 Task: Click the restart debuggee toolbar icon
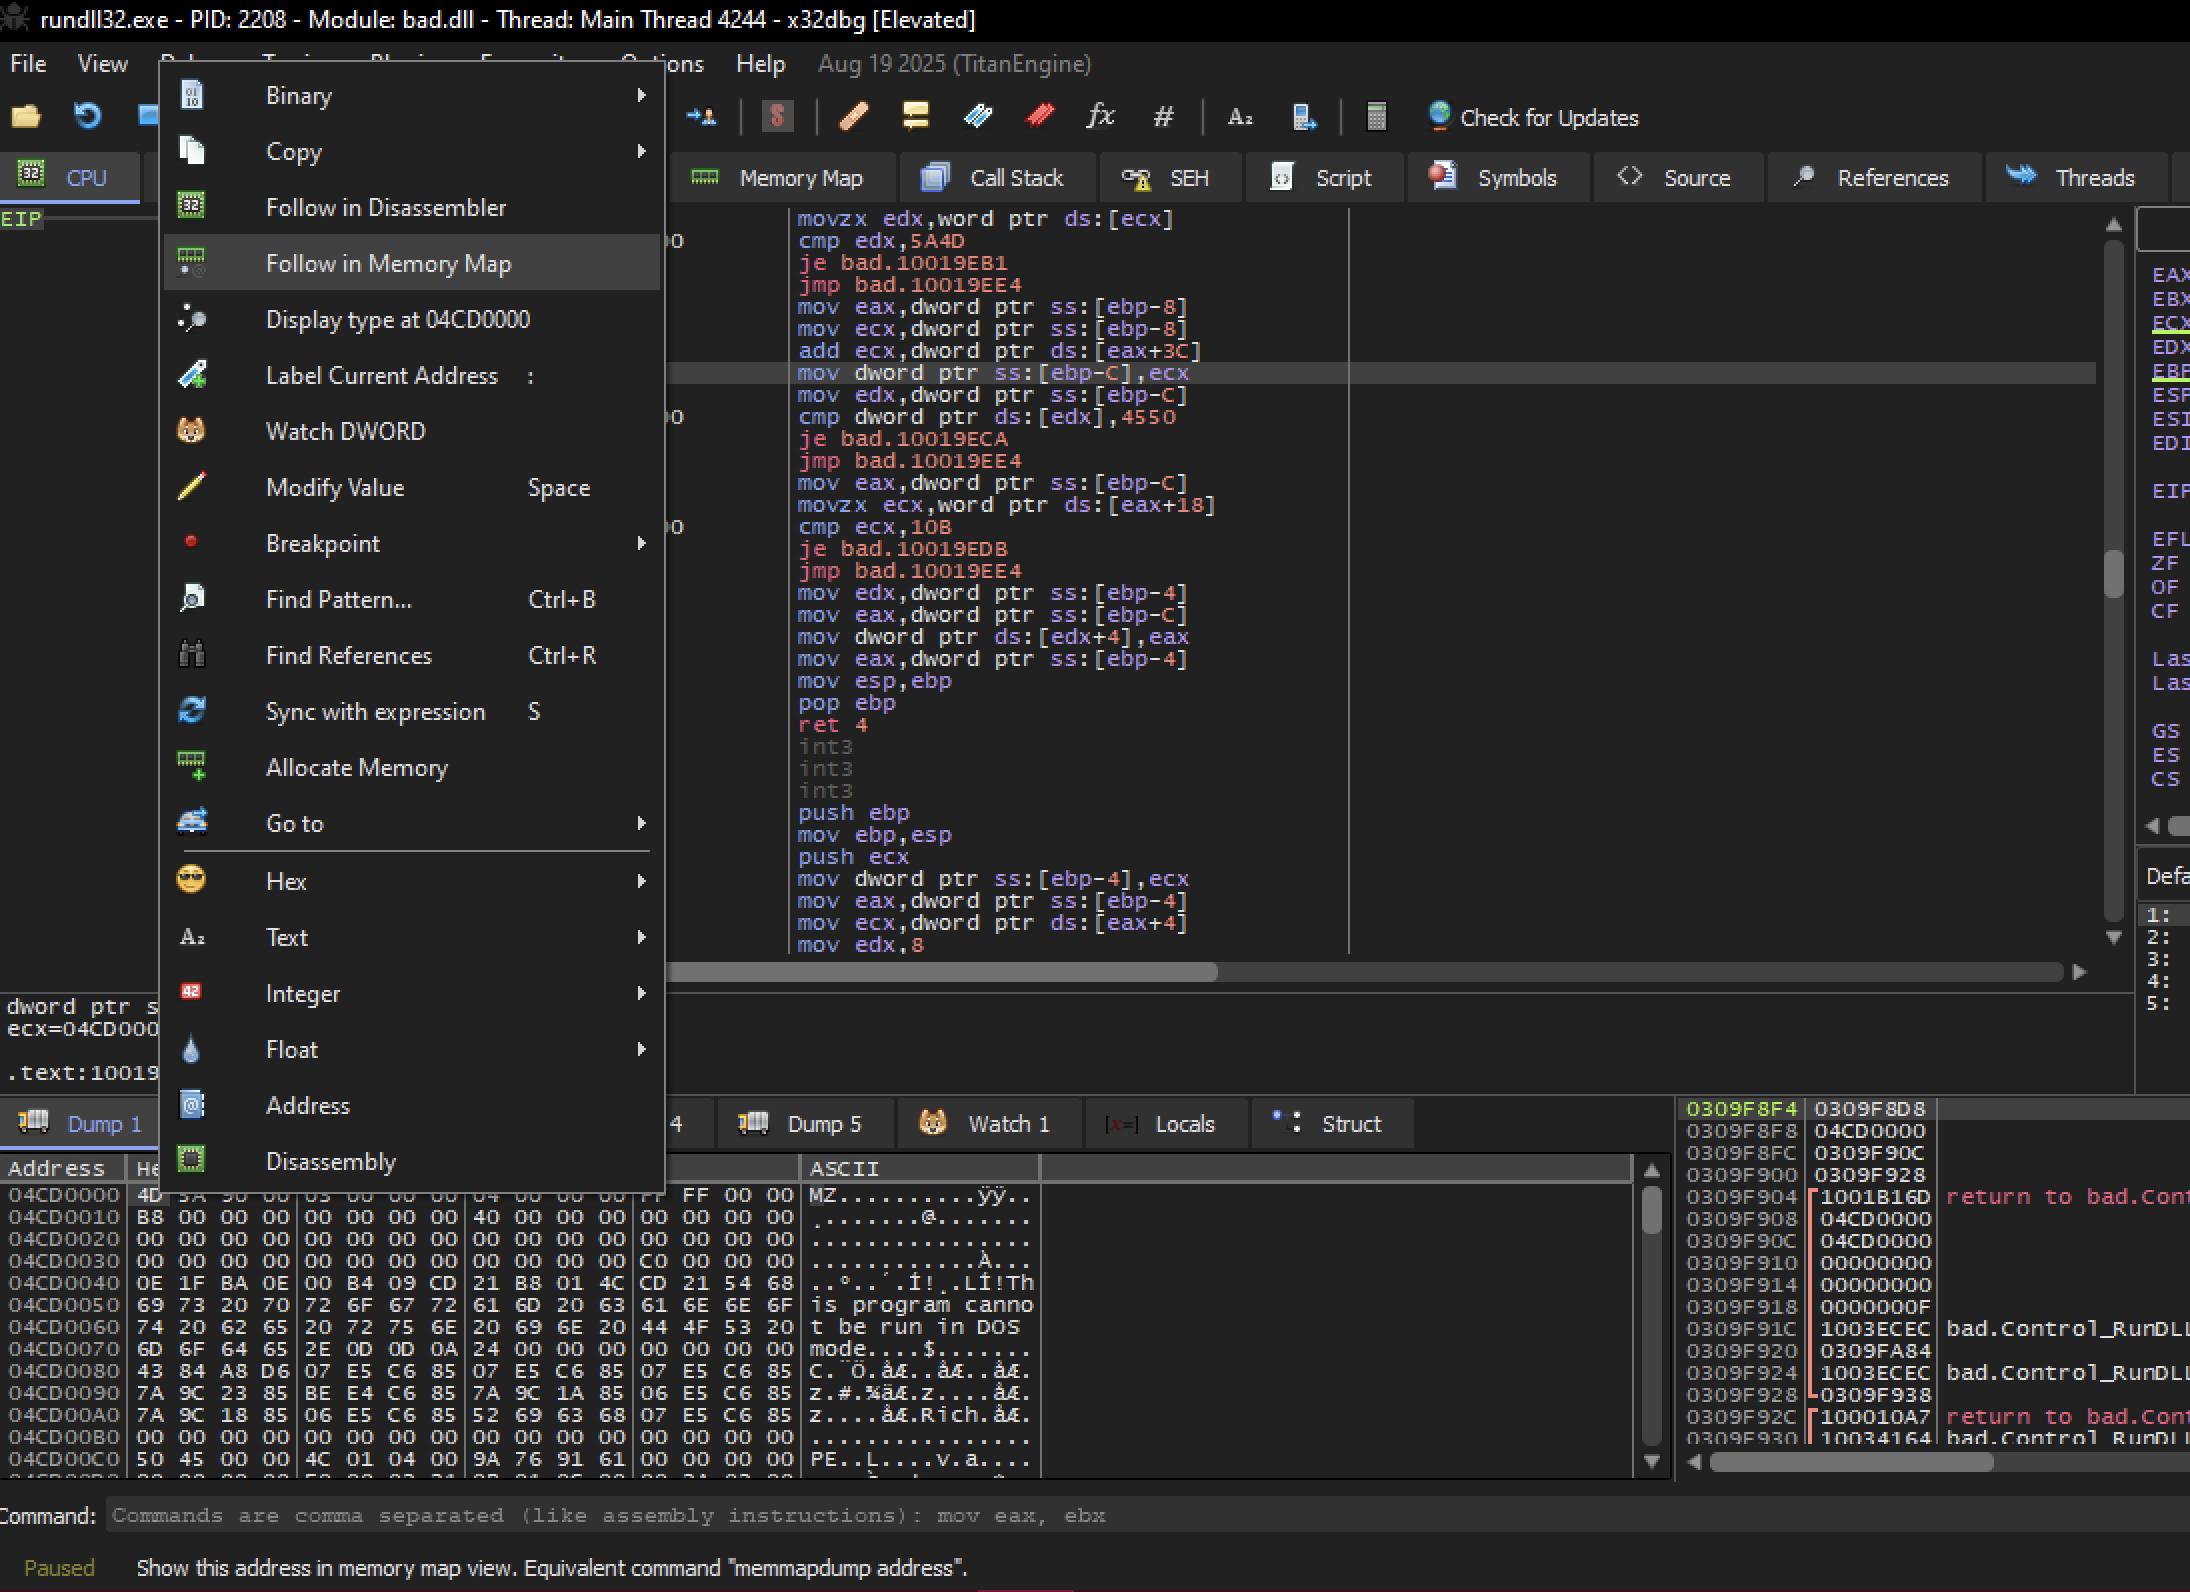[x=87, y=117]
